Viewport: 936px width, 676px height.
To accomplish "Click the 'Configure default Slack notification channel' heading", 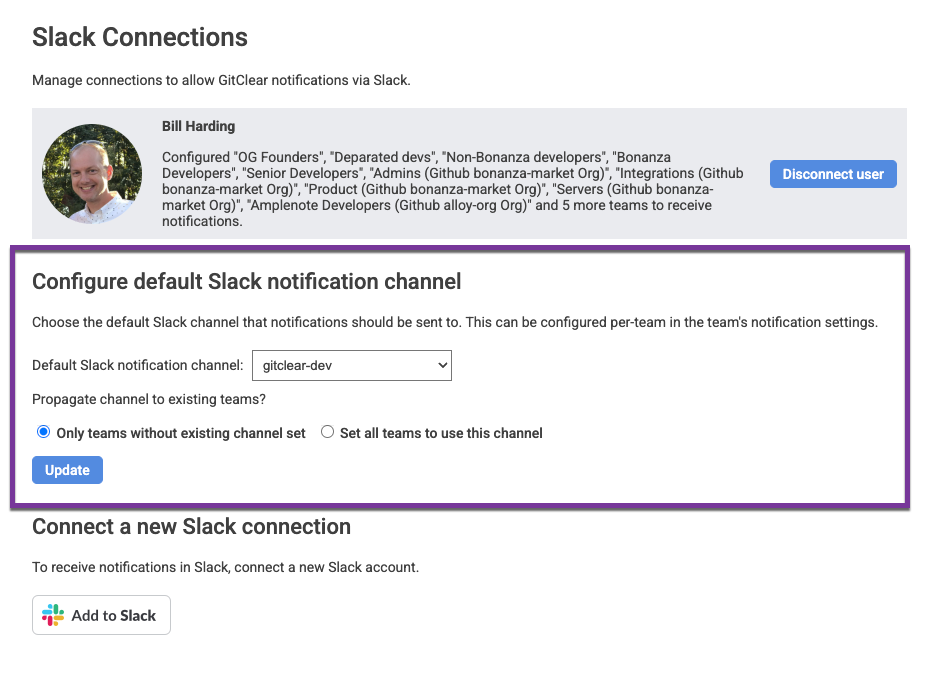I will 247,282.
